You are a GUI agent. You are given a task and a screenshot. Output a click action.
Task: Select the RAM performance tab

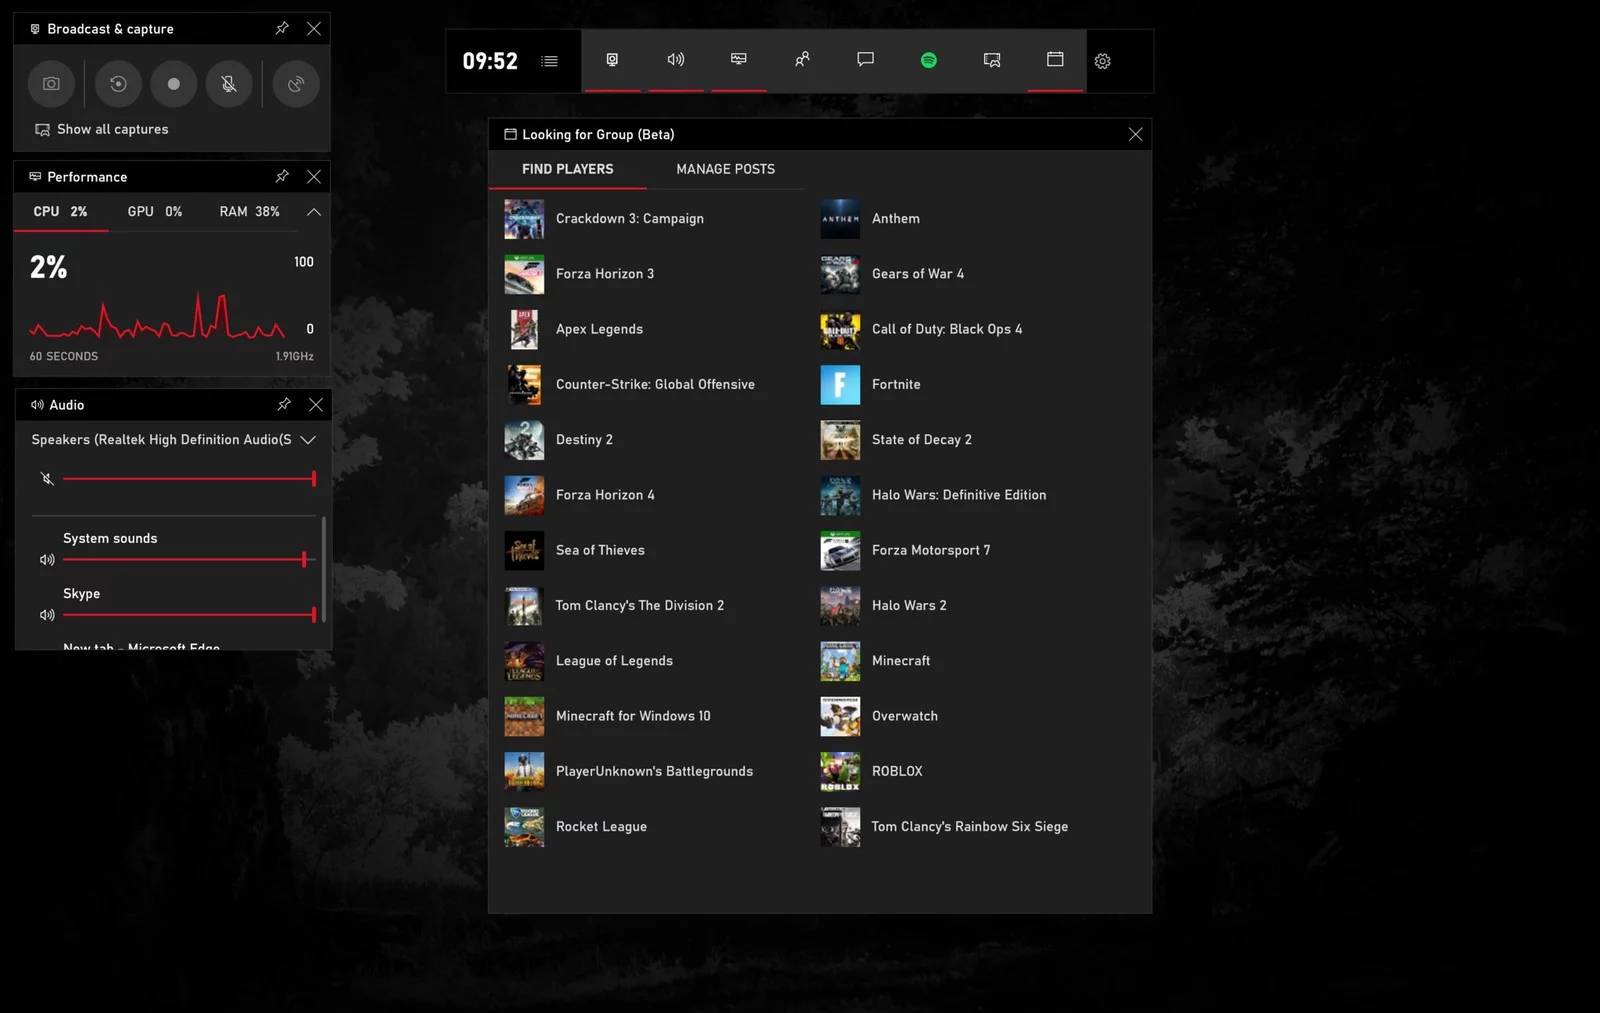pos(249,212)
